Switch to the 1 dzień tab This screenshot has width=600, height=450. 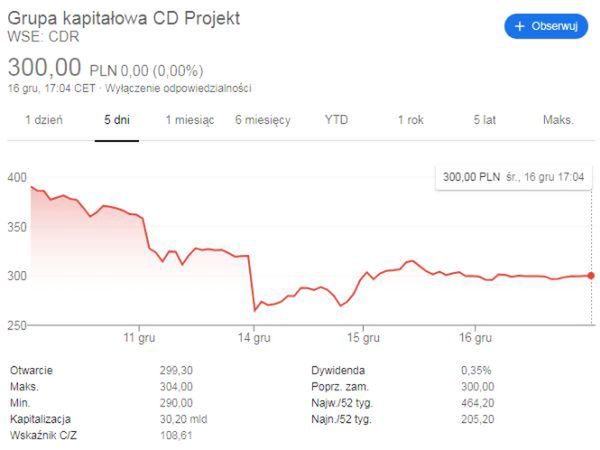coord(44,120)
